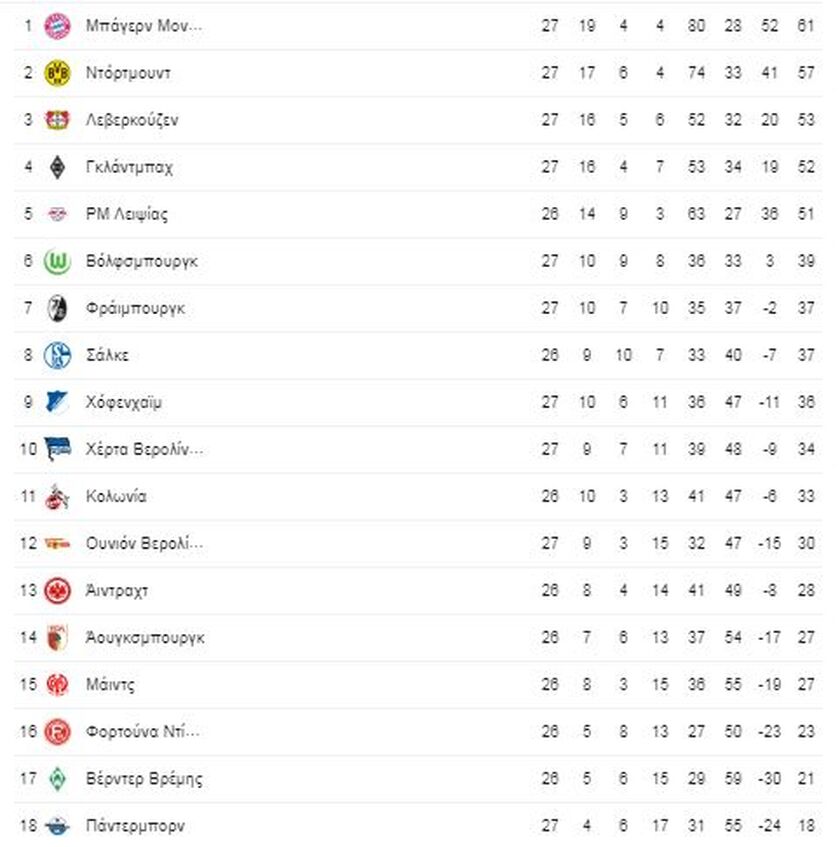Open the Ντόρτμουντ team link
Screen dimensions: 840x847
click(128, 73)
